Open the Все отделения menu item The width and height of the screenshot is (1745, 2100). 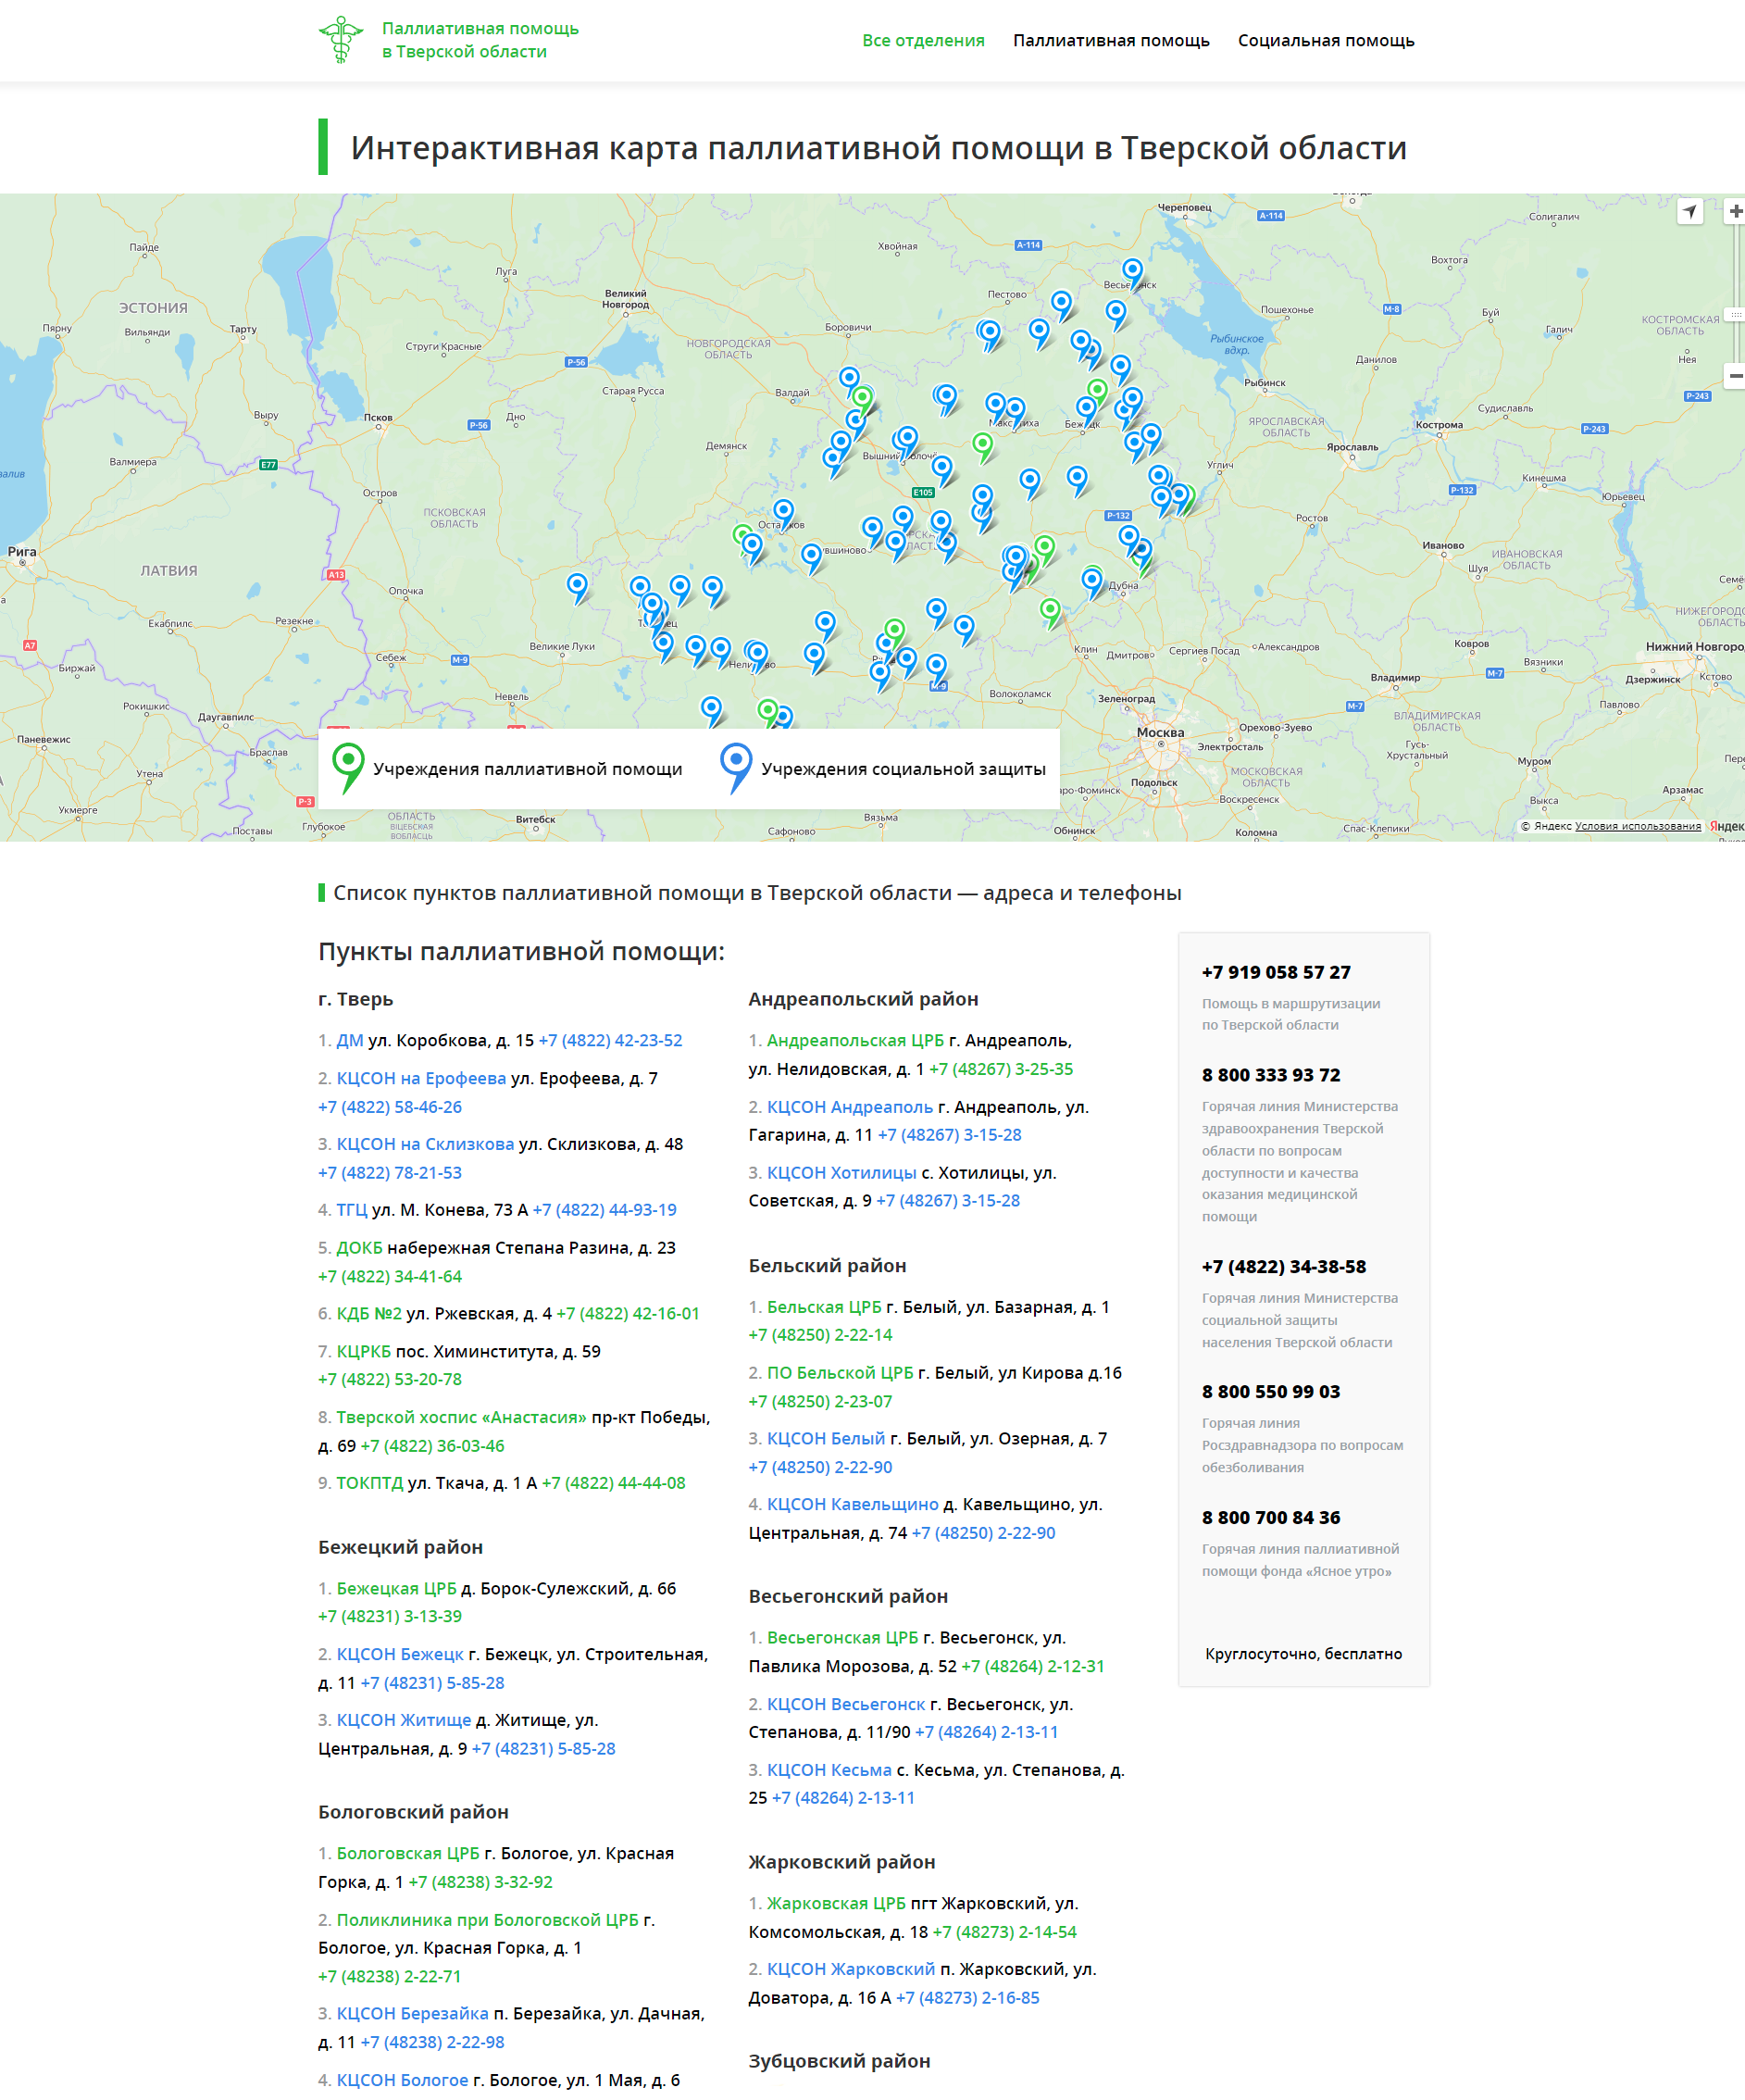[x=923, y=41]
